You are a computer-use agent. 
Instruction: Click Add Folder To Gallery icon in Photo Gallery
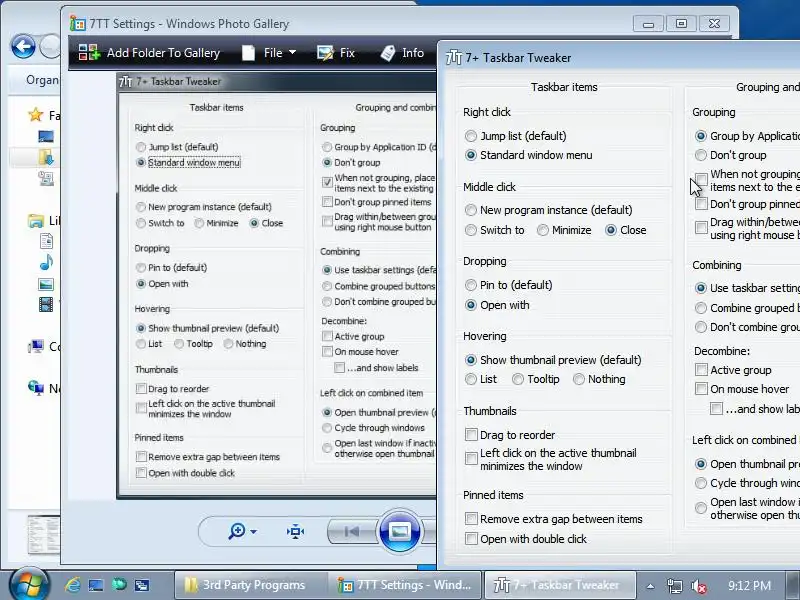click(89, 53)
